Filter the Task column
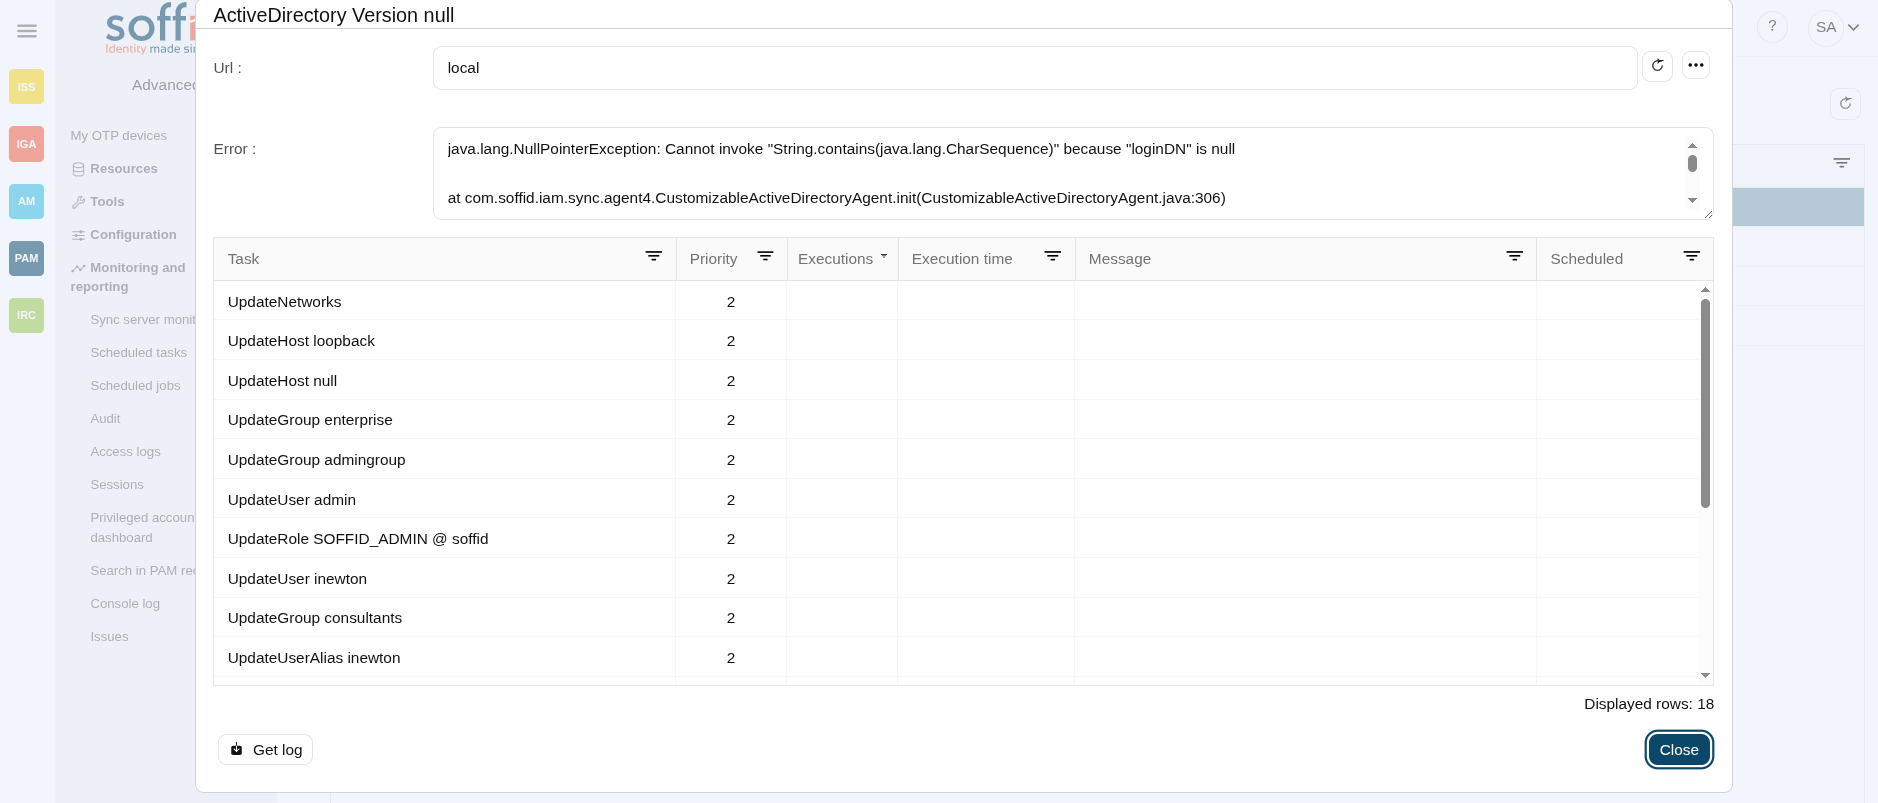 [654, 257]
